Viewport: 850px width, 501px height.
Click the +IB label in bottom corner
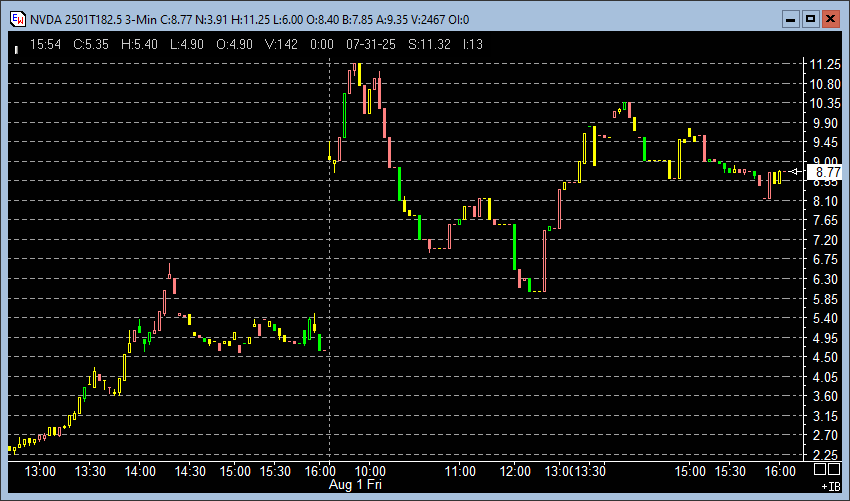(x=831, y=486)
